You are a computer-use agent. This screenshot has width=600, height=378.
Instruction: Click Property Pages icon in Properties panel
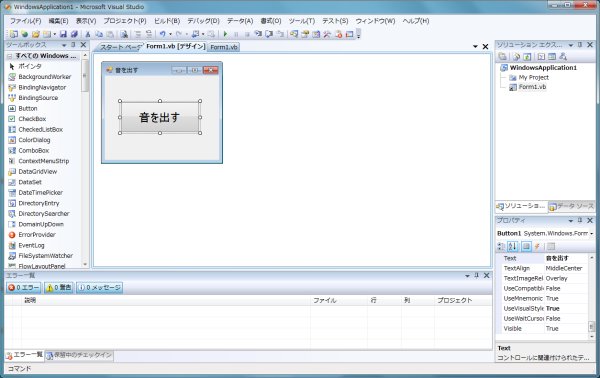(551, 246)
